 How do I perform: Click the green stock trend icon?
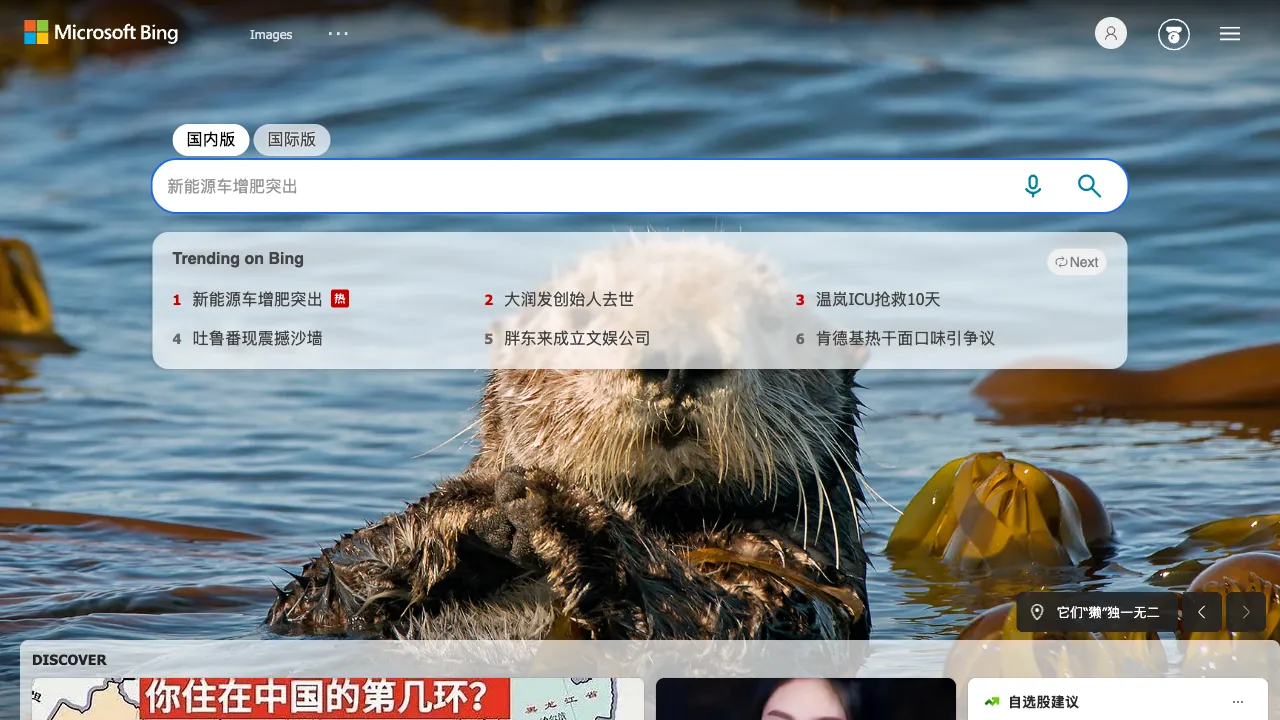[992, 702]
